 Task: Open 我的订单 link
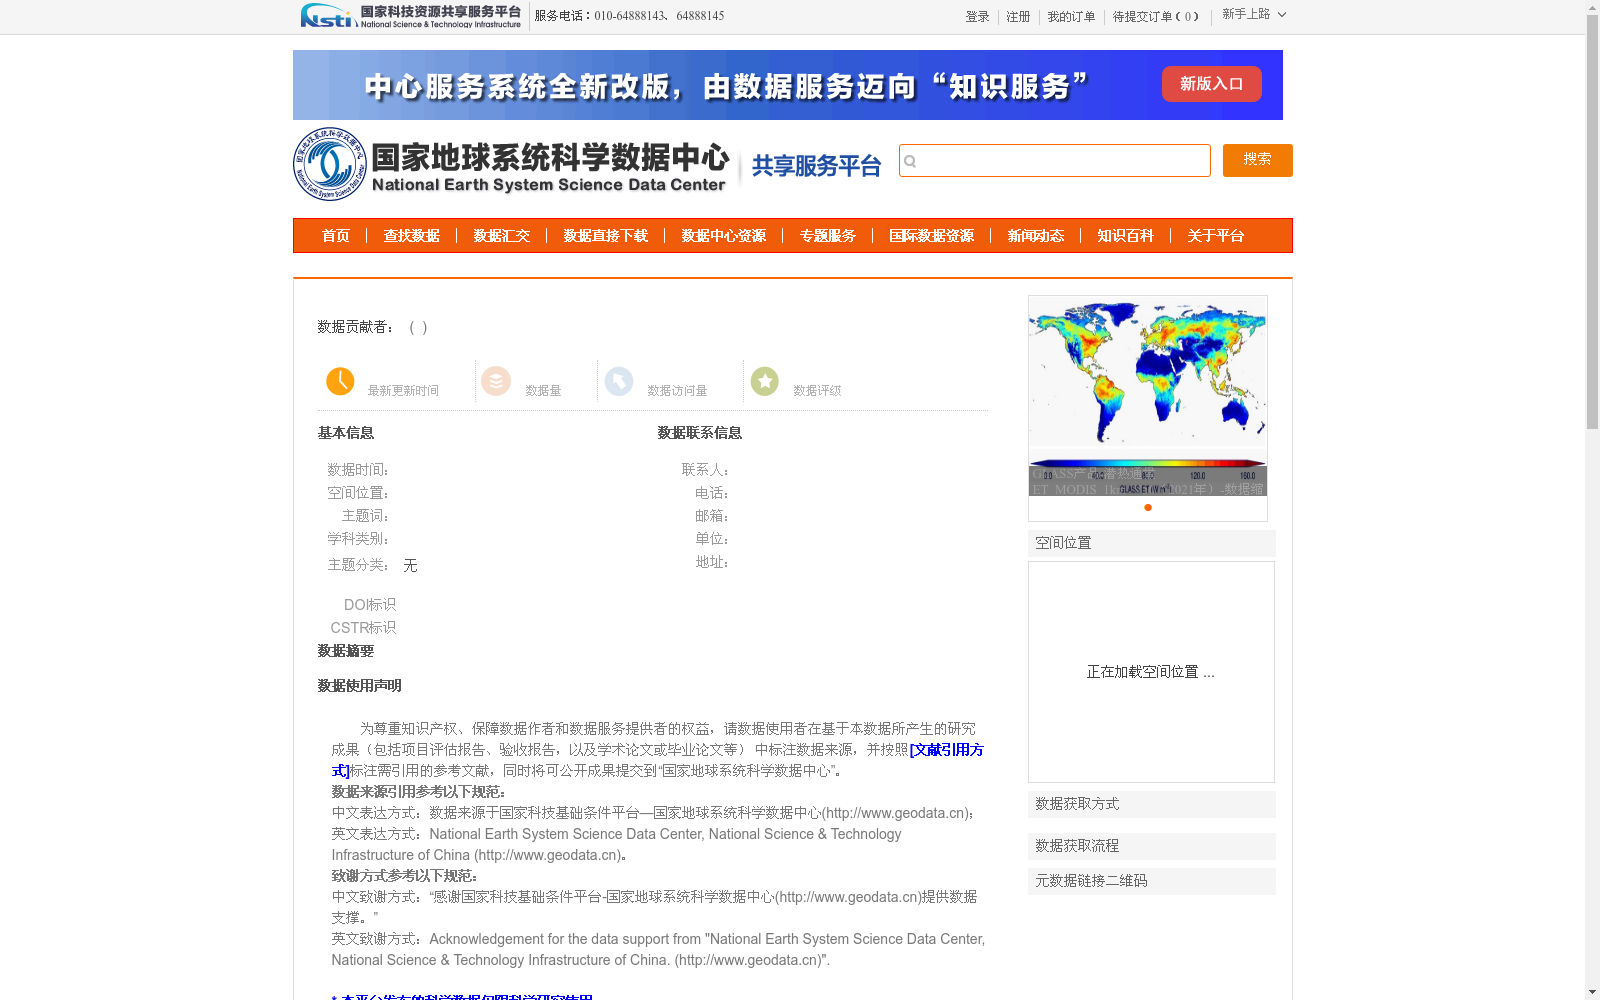coord(1071,17)
